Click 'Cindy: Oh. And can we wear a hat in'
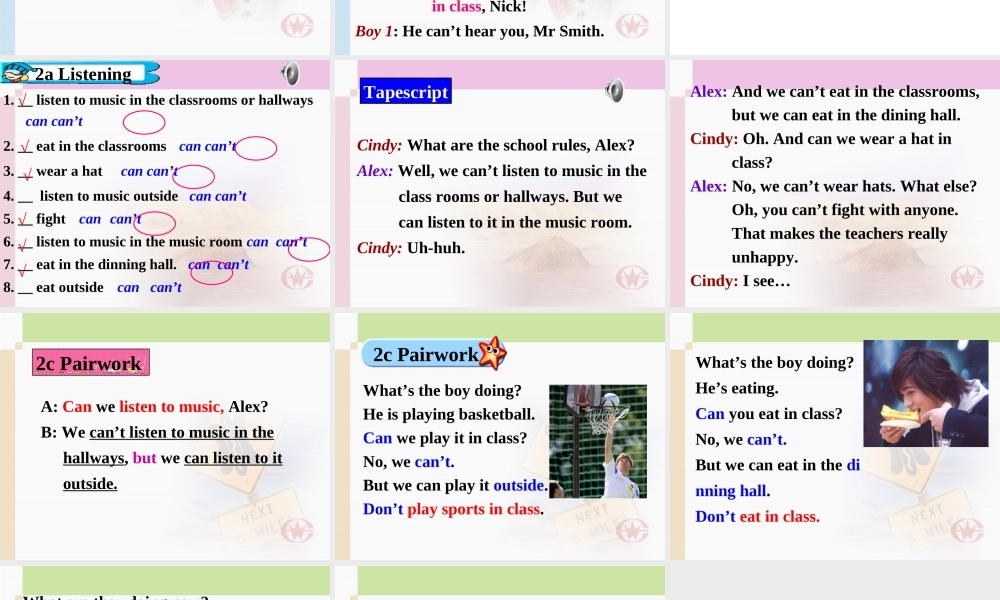The image size is (1000, 600). click(x=821, y=139)
